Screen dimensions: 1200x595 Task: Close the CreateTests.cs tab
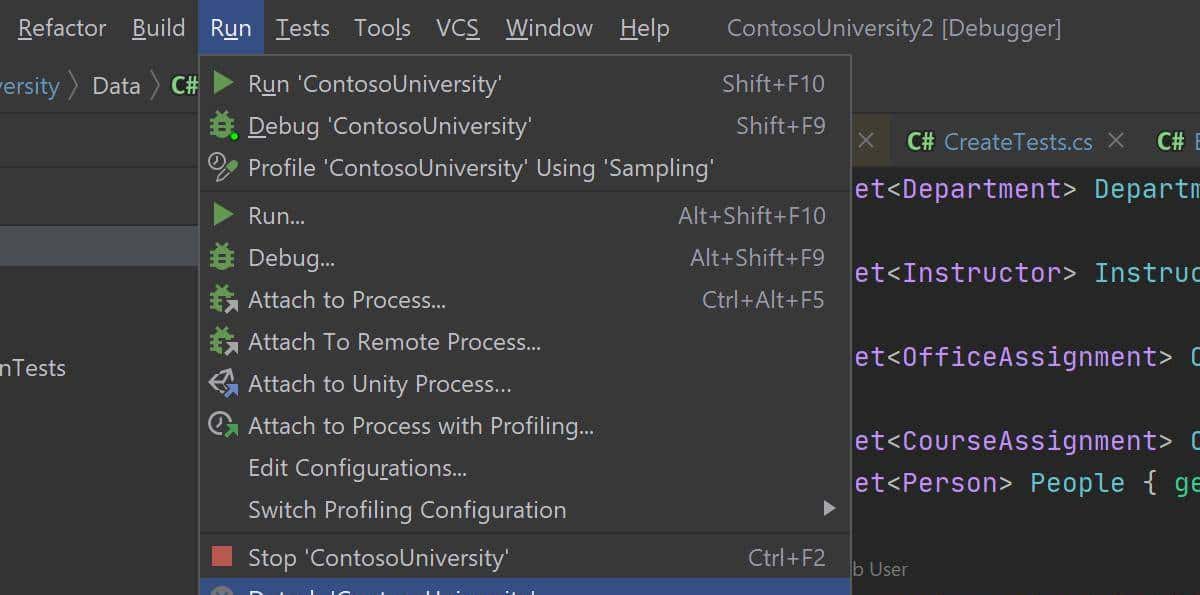1116,141
